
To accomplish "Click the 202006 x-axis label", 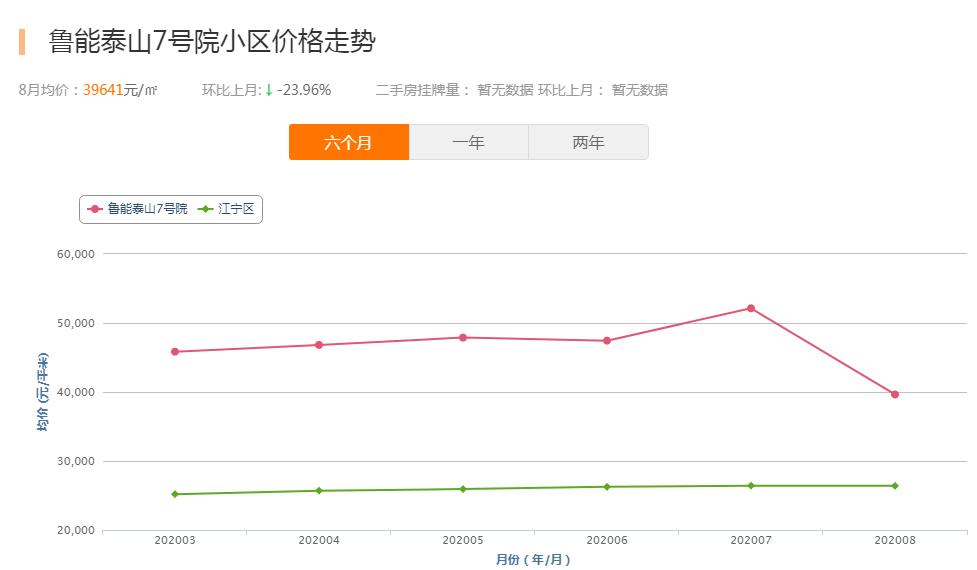I will [607, 540].
